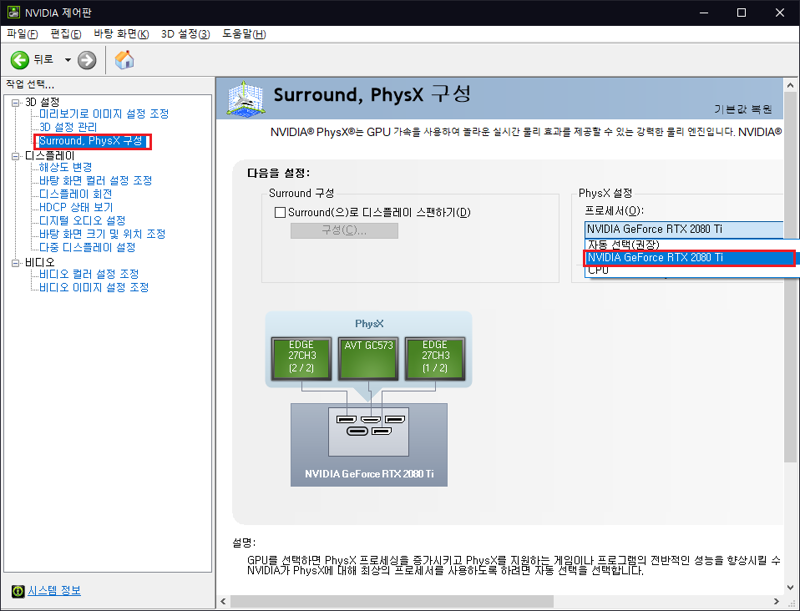
Task: Click the vertical scrollbar up arrow
Action: click(x=790, y=85)
